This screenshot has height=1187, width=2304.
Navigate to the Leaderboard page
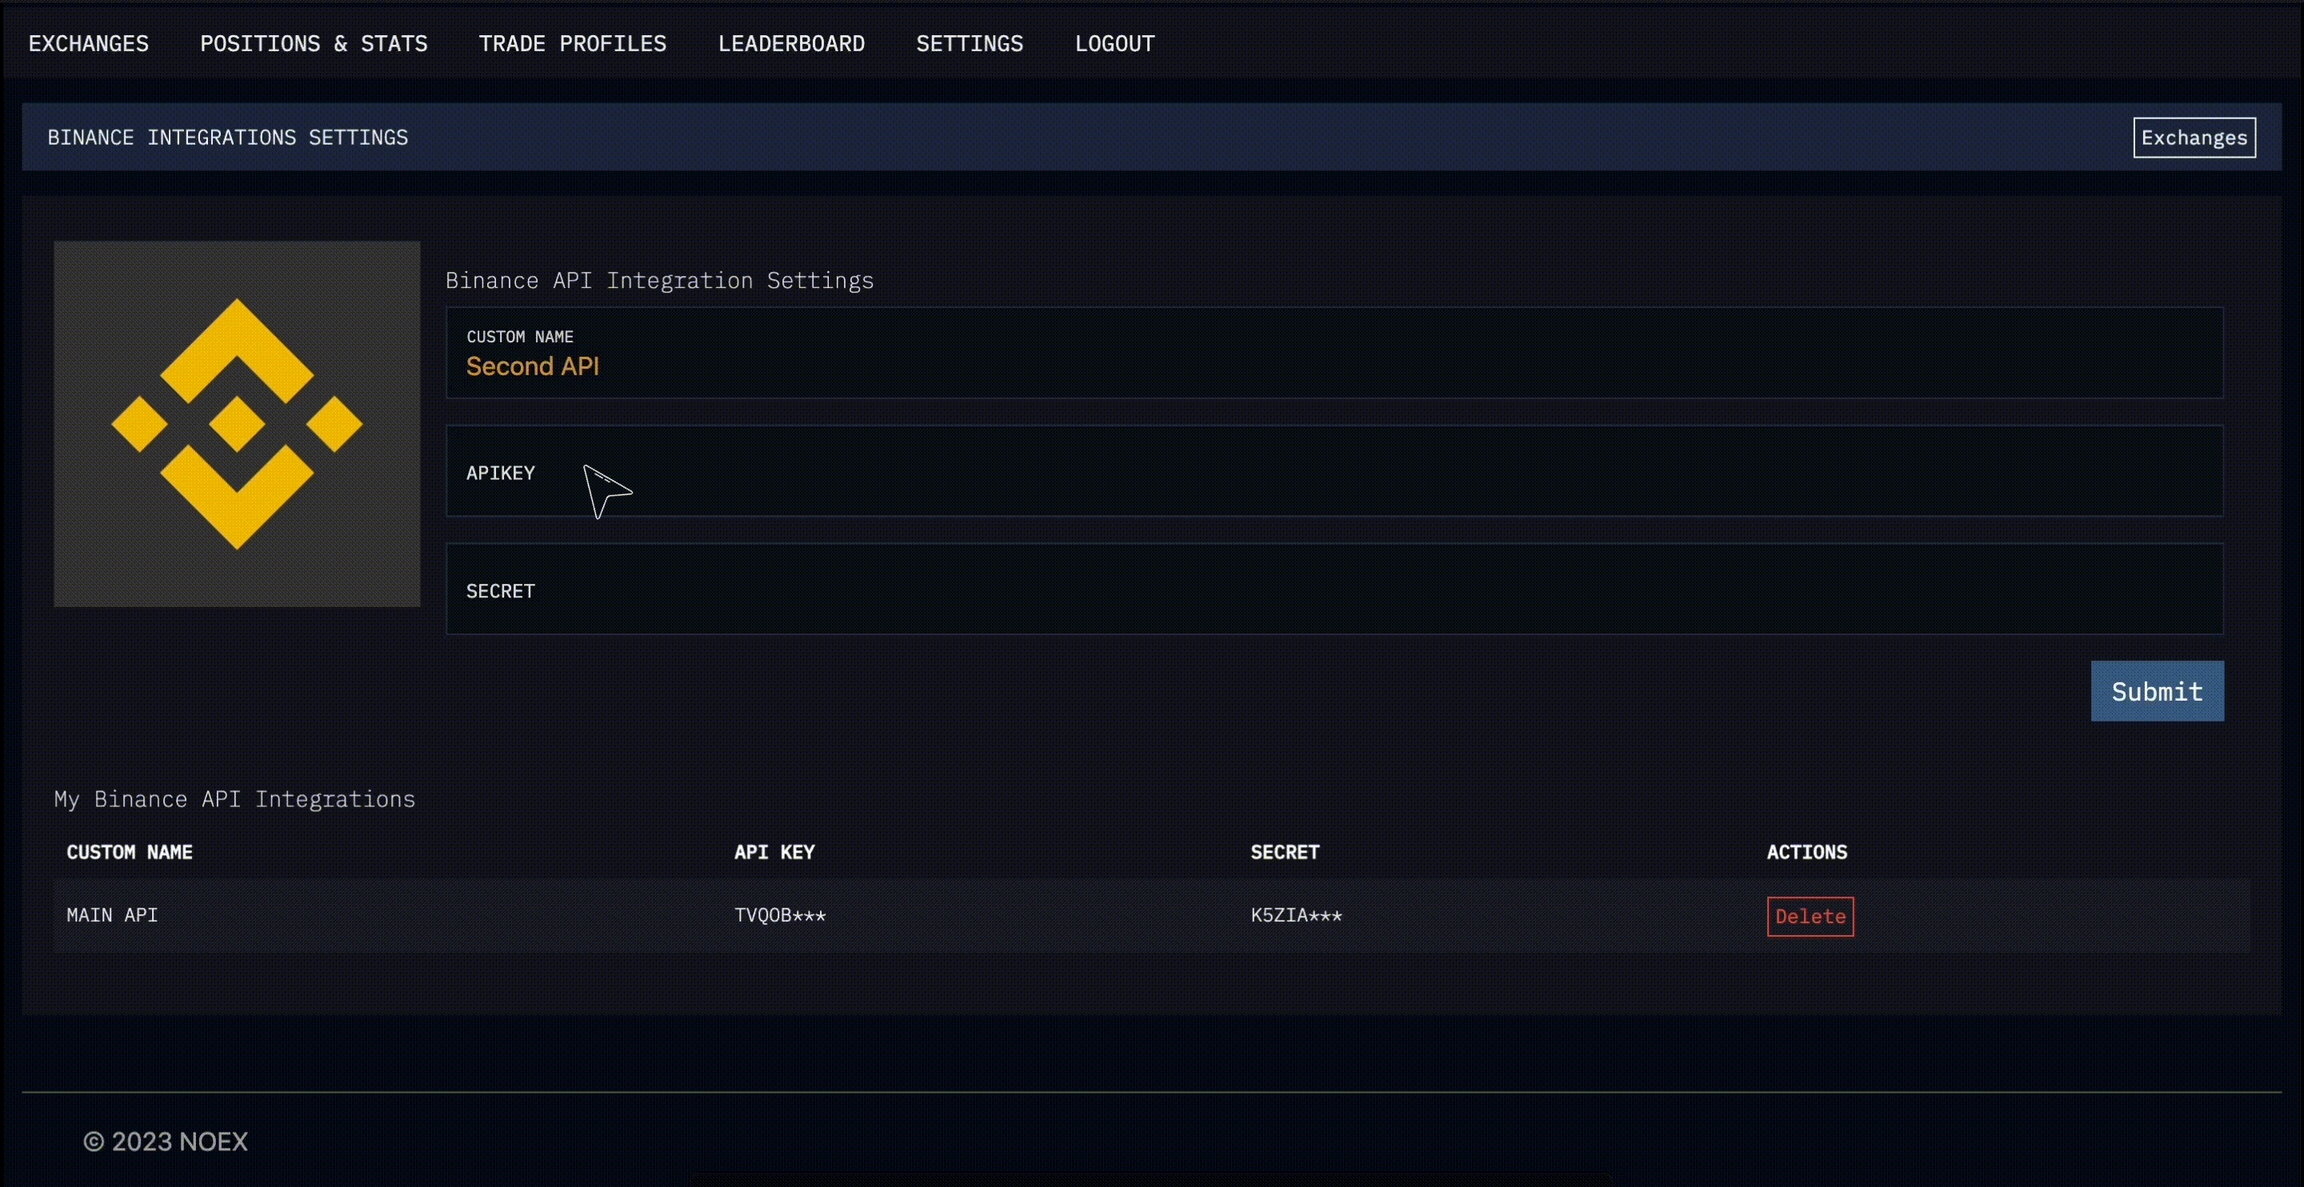pos(791,44)
